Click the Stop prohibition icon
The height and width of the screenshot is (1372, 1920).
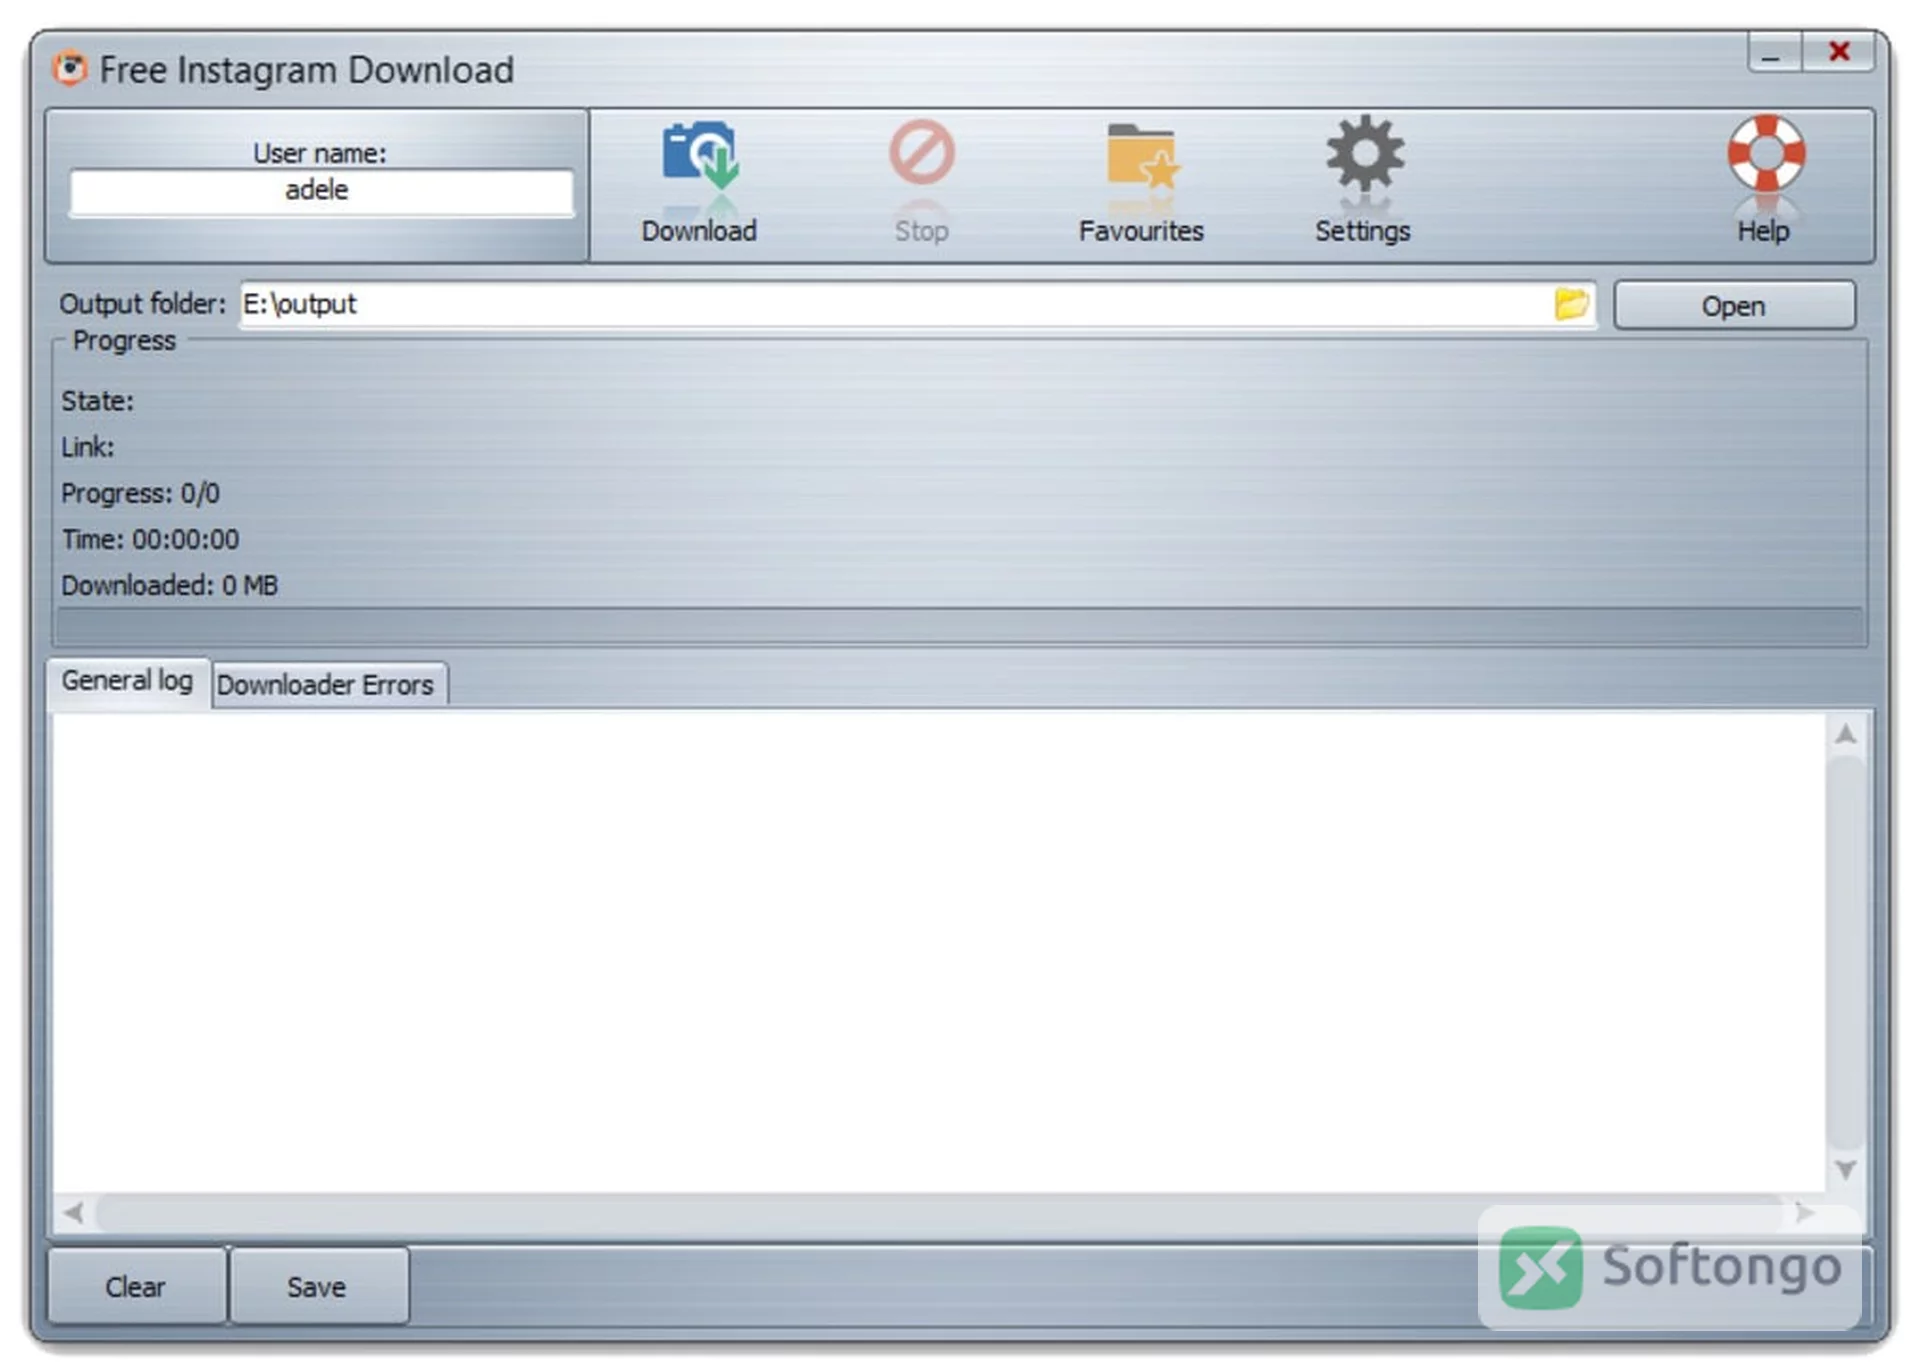click(x=921, y=152)
